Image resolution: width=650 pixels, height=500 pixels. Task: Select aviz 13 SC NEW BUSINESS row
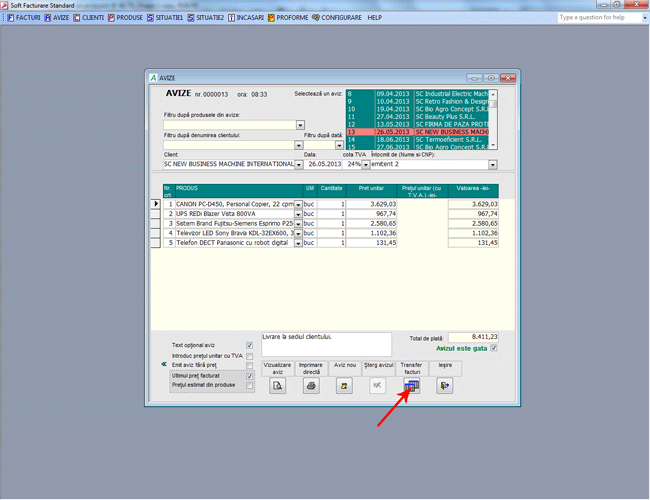point(417,132)
